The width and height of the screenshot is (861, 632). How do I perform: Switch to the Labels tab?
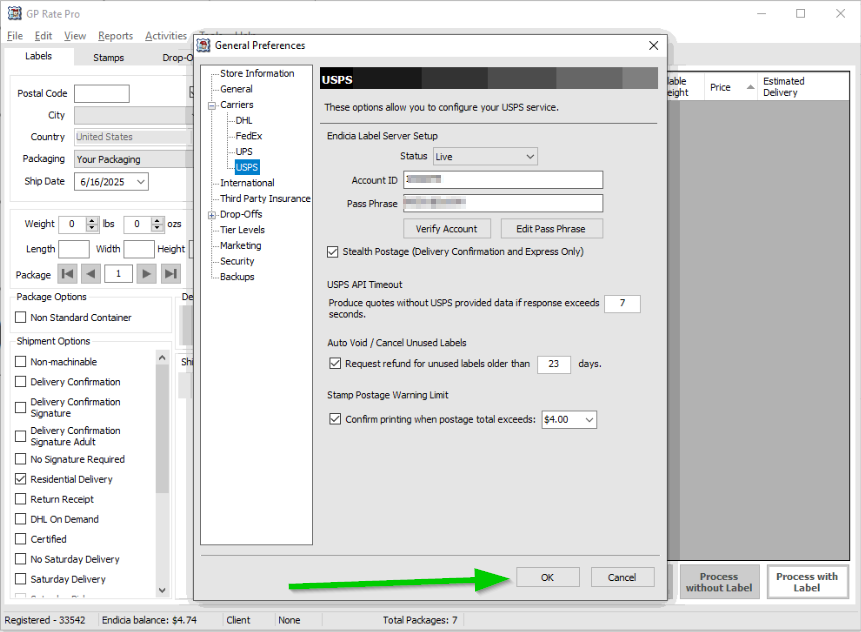[38, 56]
